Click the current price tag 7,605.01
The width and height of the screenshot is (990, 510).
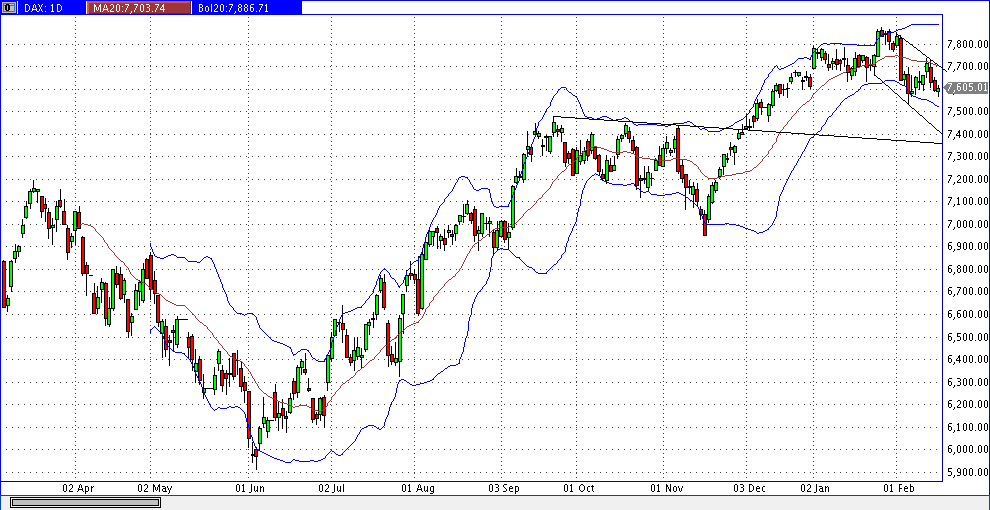[x=967, y=88]
